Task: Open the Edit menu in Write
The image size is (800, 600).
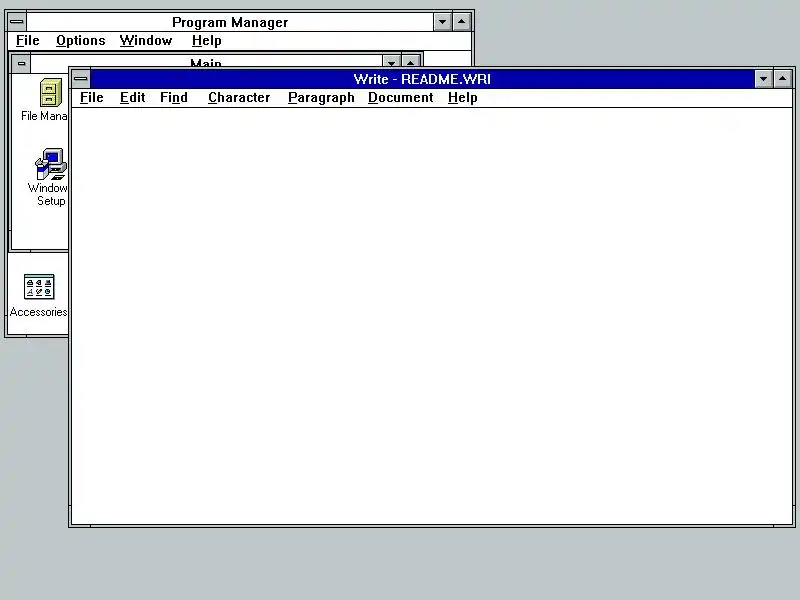Action: [x=133, y=97]
